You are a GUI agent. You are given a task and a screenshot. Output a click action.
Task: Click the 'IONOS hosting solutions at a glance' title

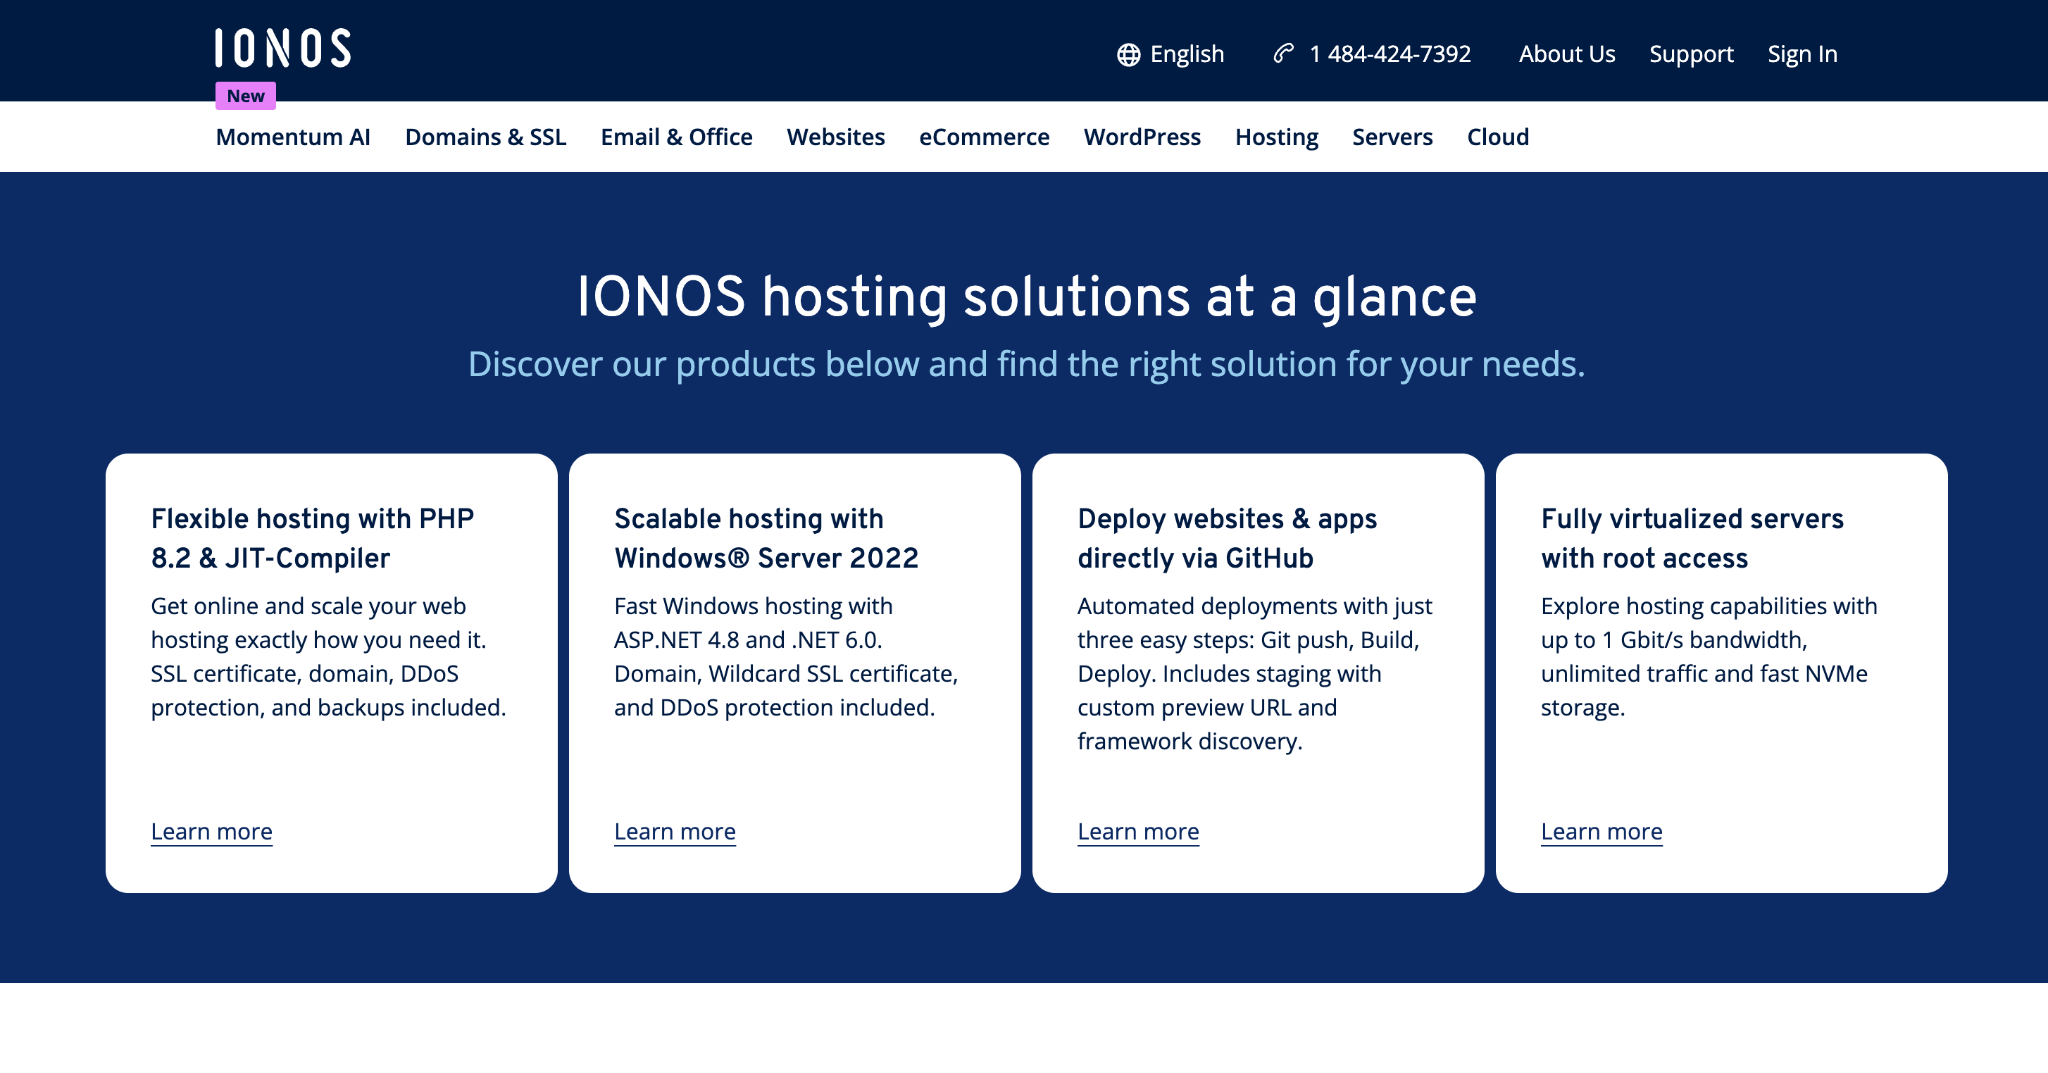(1026, 297)
